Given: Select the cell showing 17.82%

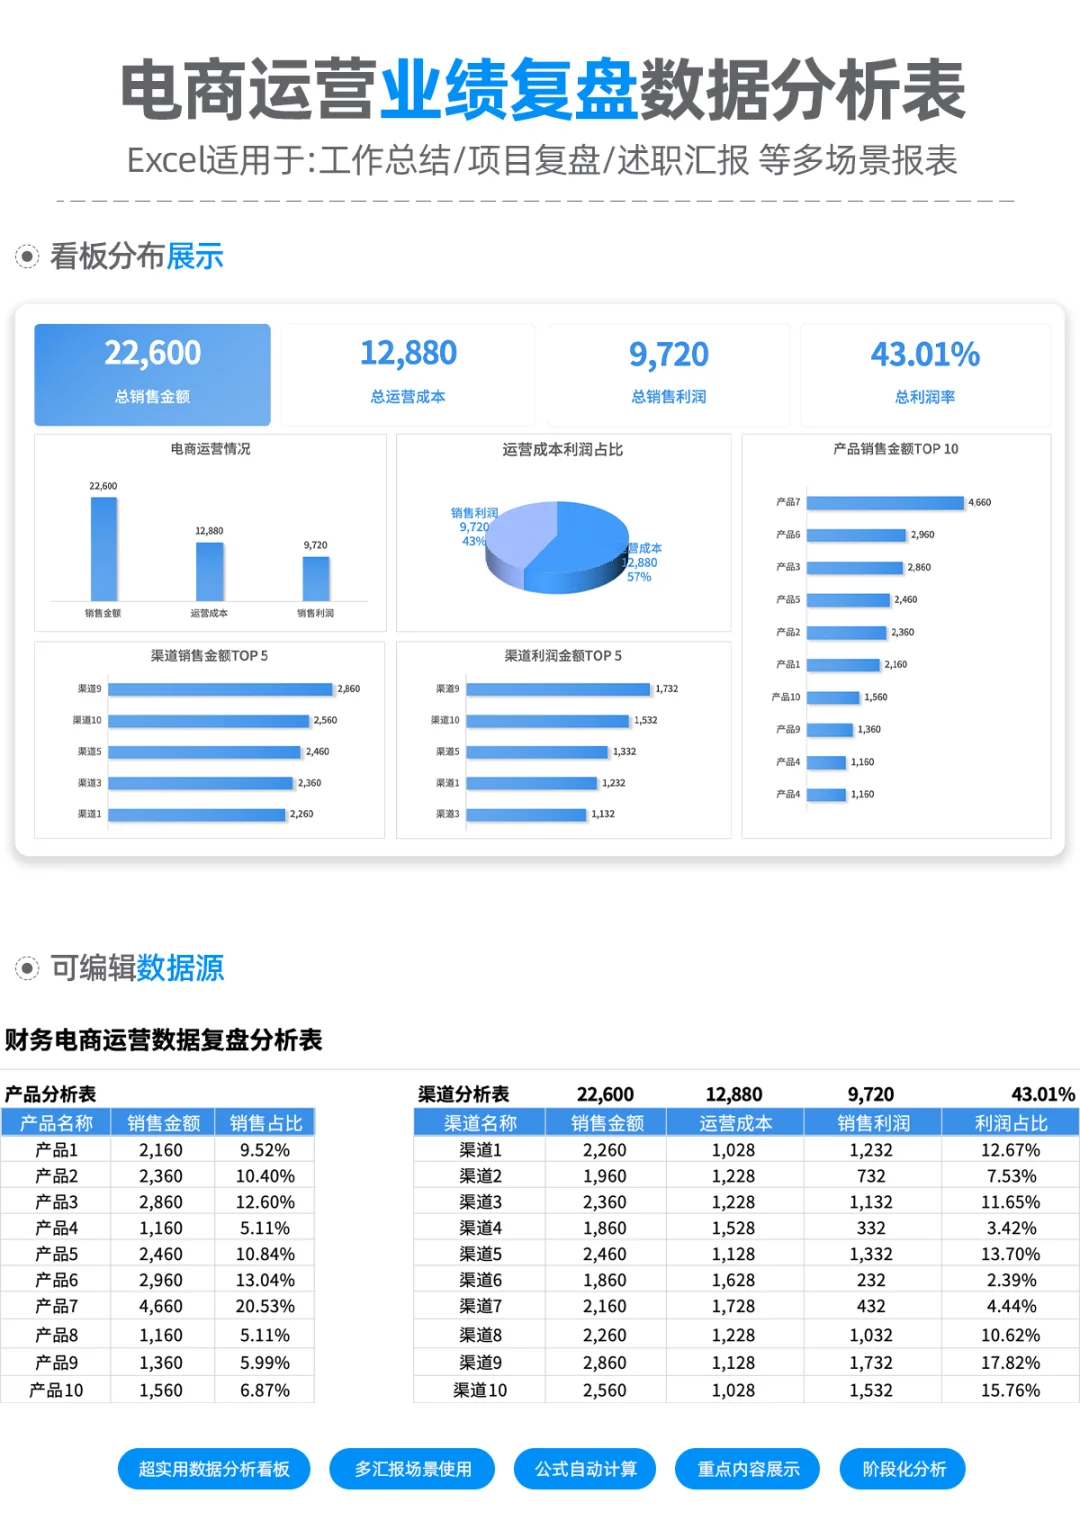Looking at the screenshot, I should coord(1011,1362).
